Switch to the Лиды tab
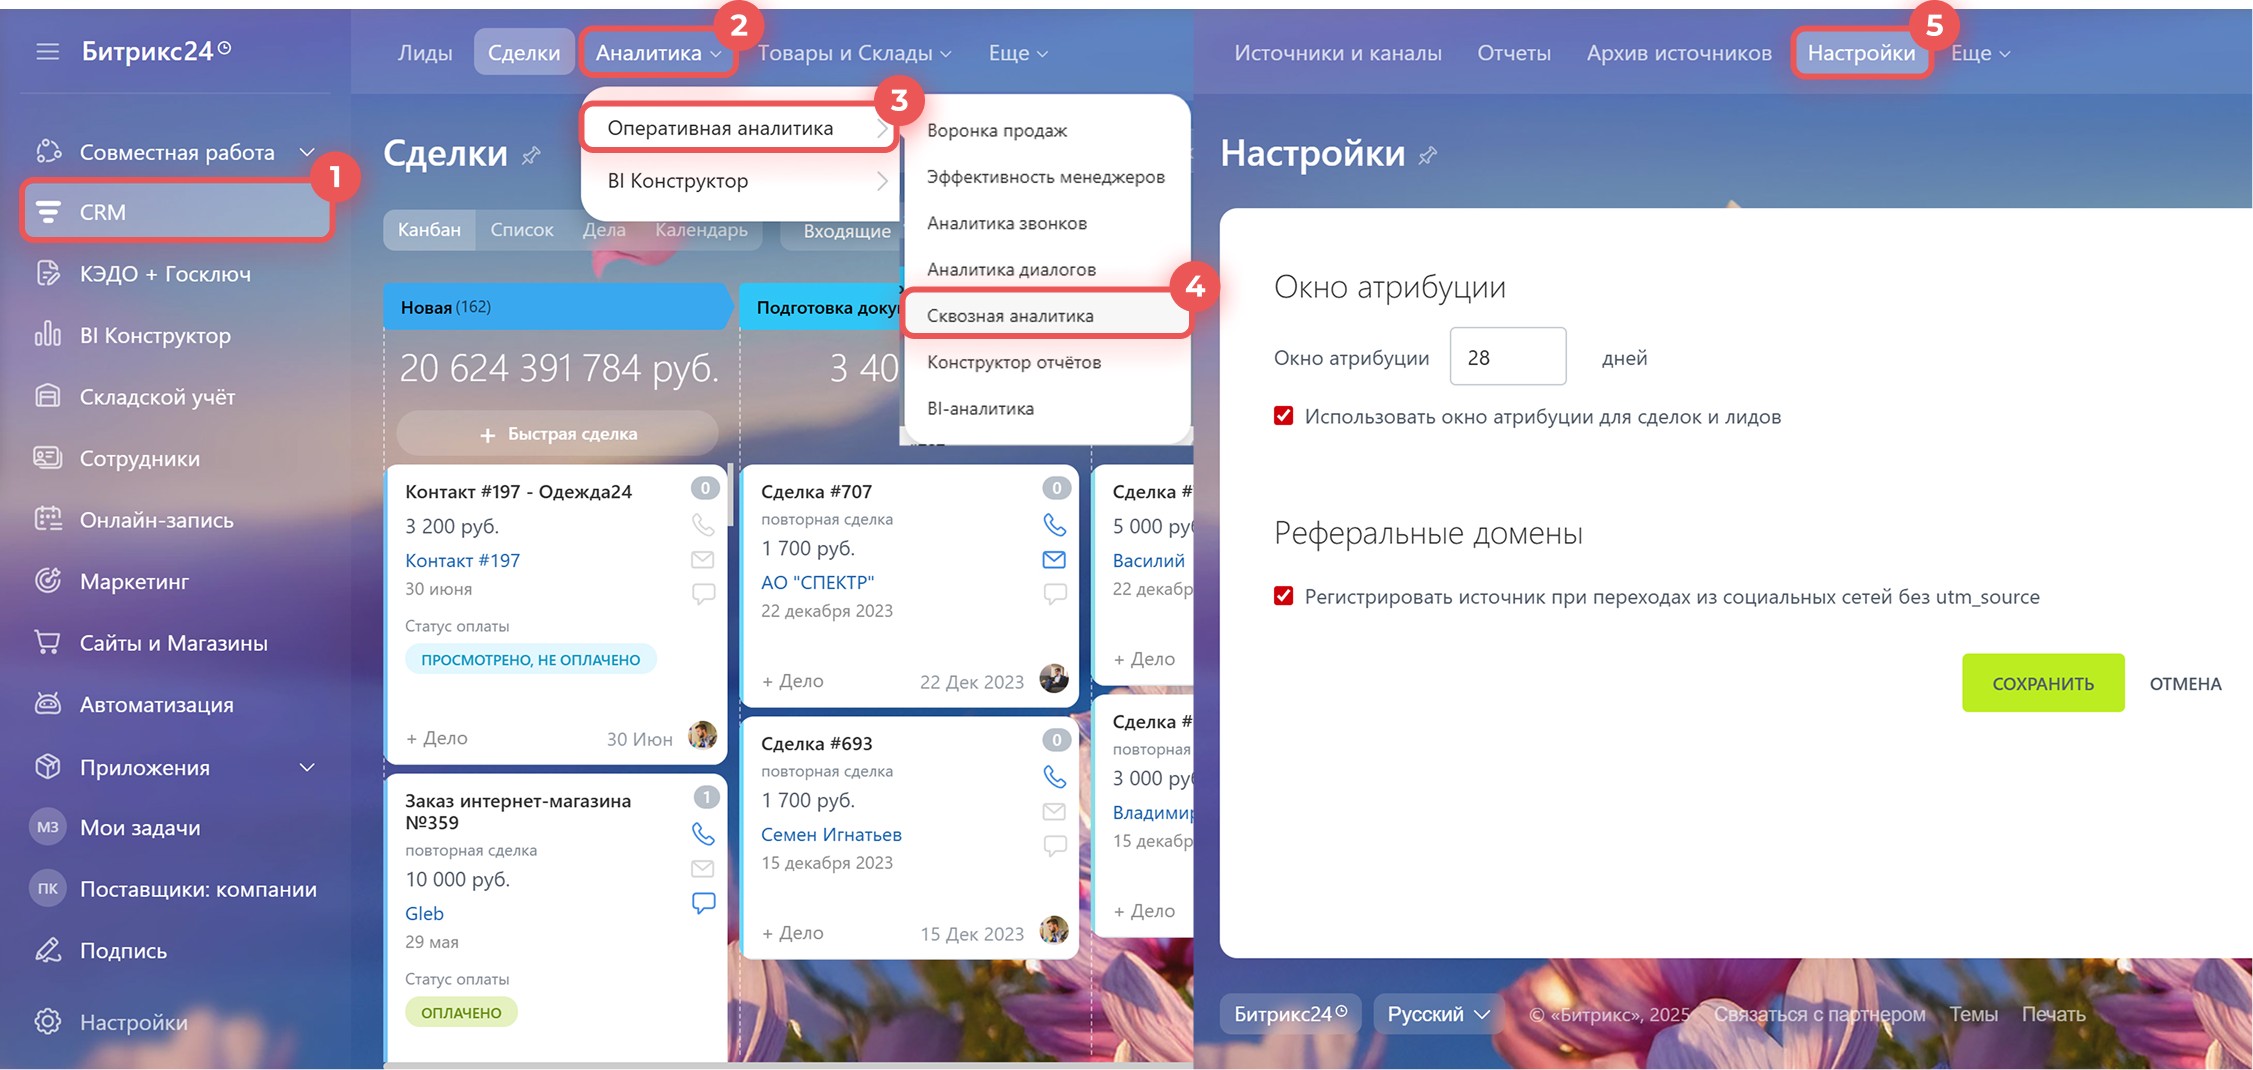The image size is (2253, 1070). pos(425,53)
